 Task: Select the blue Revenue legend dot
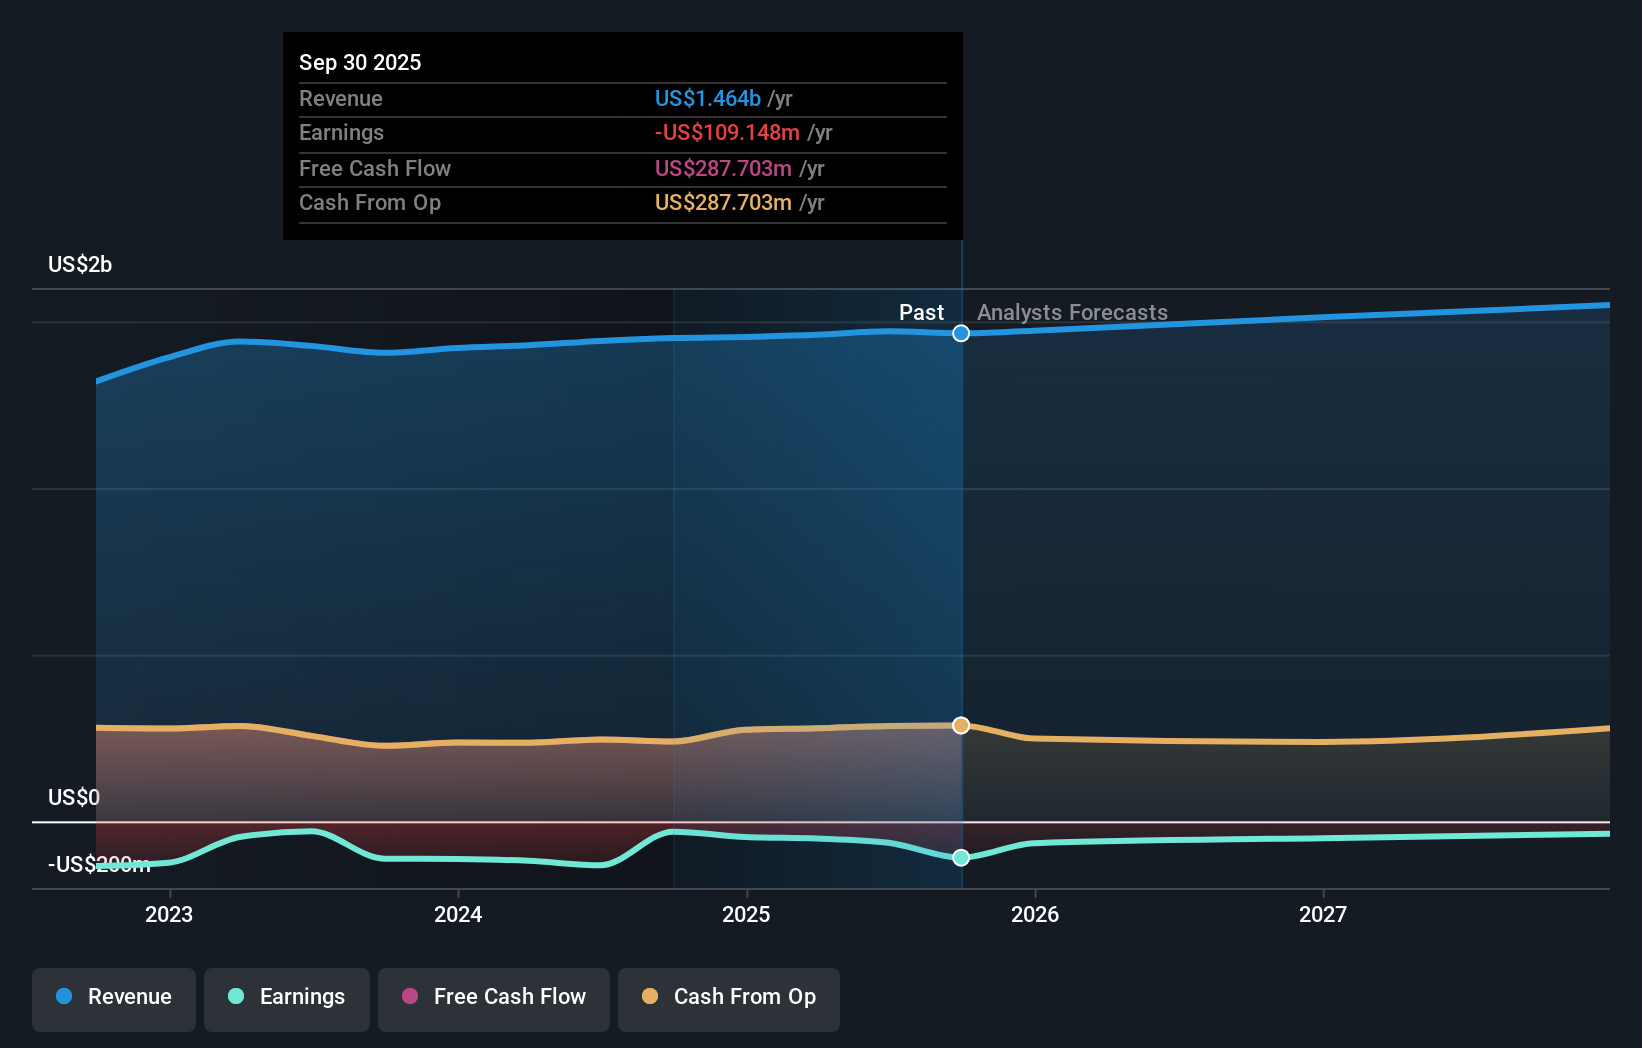(x=64, y=997)
